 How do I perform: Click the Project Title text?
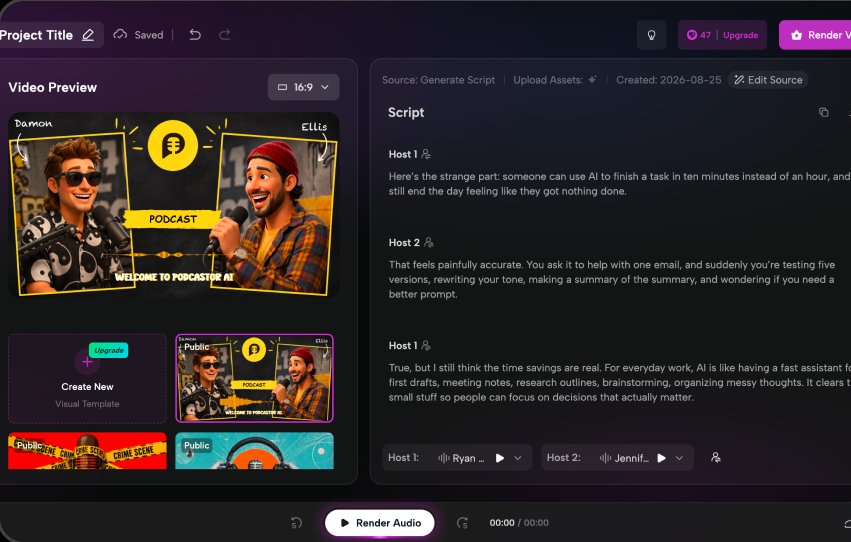point(36,35)
